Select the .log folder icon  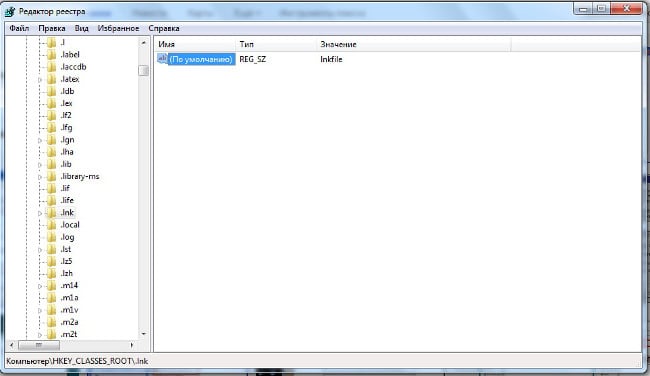pyautogui.click(x=51, y=237)
